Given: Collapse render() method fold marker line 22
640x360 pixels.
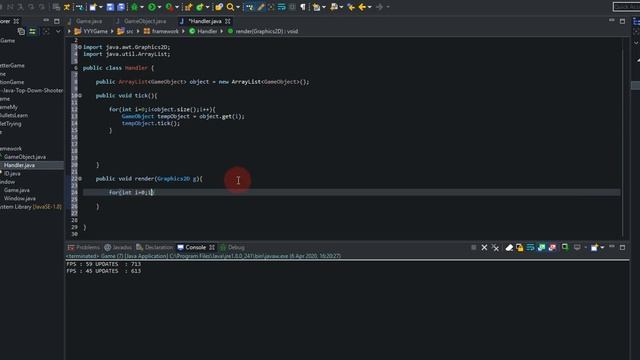Looking at the screenshot, I should point(80,179).
